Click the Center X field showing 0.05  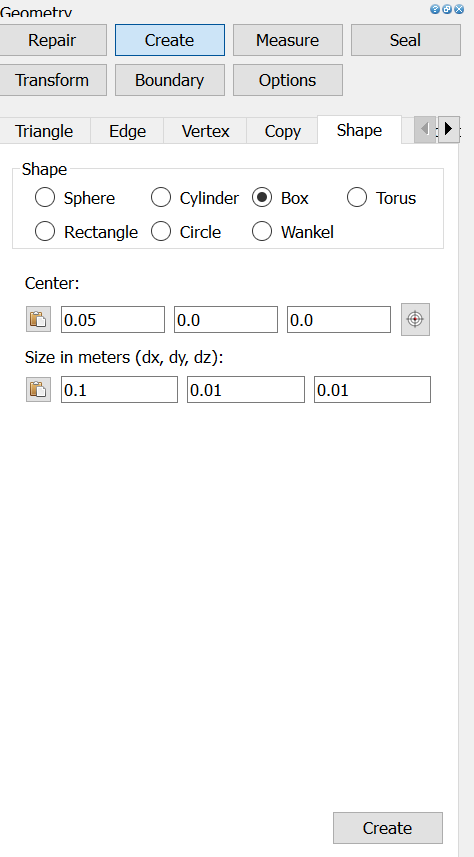point(113,320)
